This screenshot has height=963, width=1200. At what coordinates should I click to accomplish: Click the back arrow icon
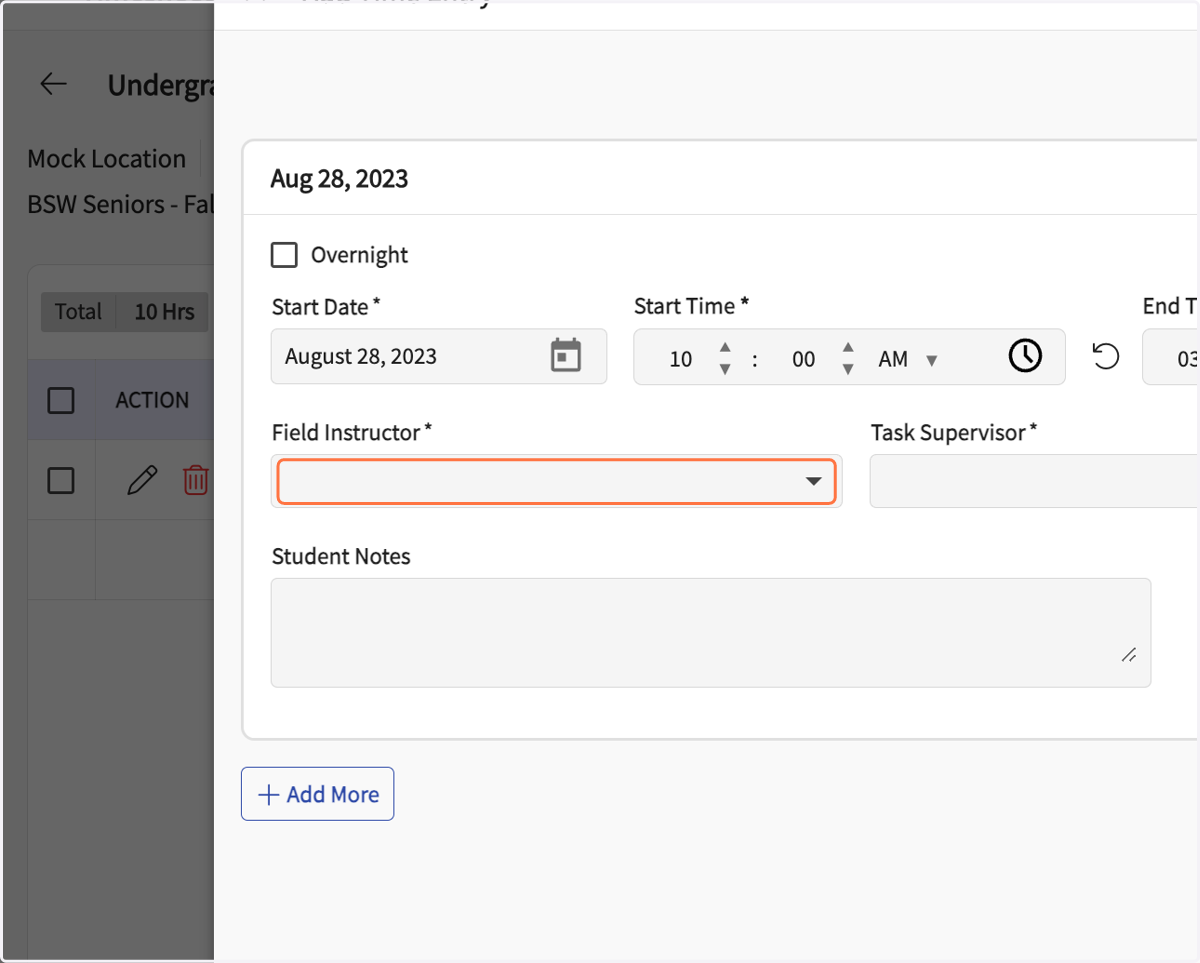(x=54, y=85)
